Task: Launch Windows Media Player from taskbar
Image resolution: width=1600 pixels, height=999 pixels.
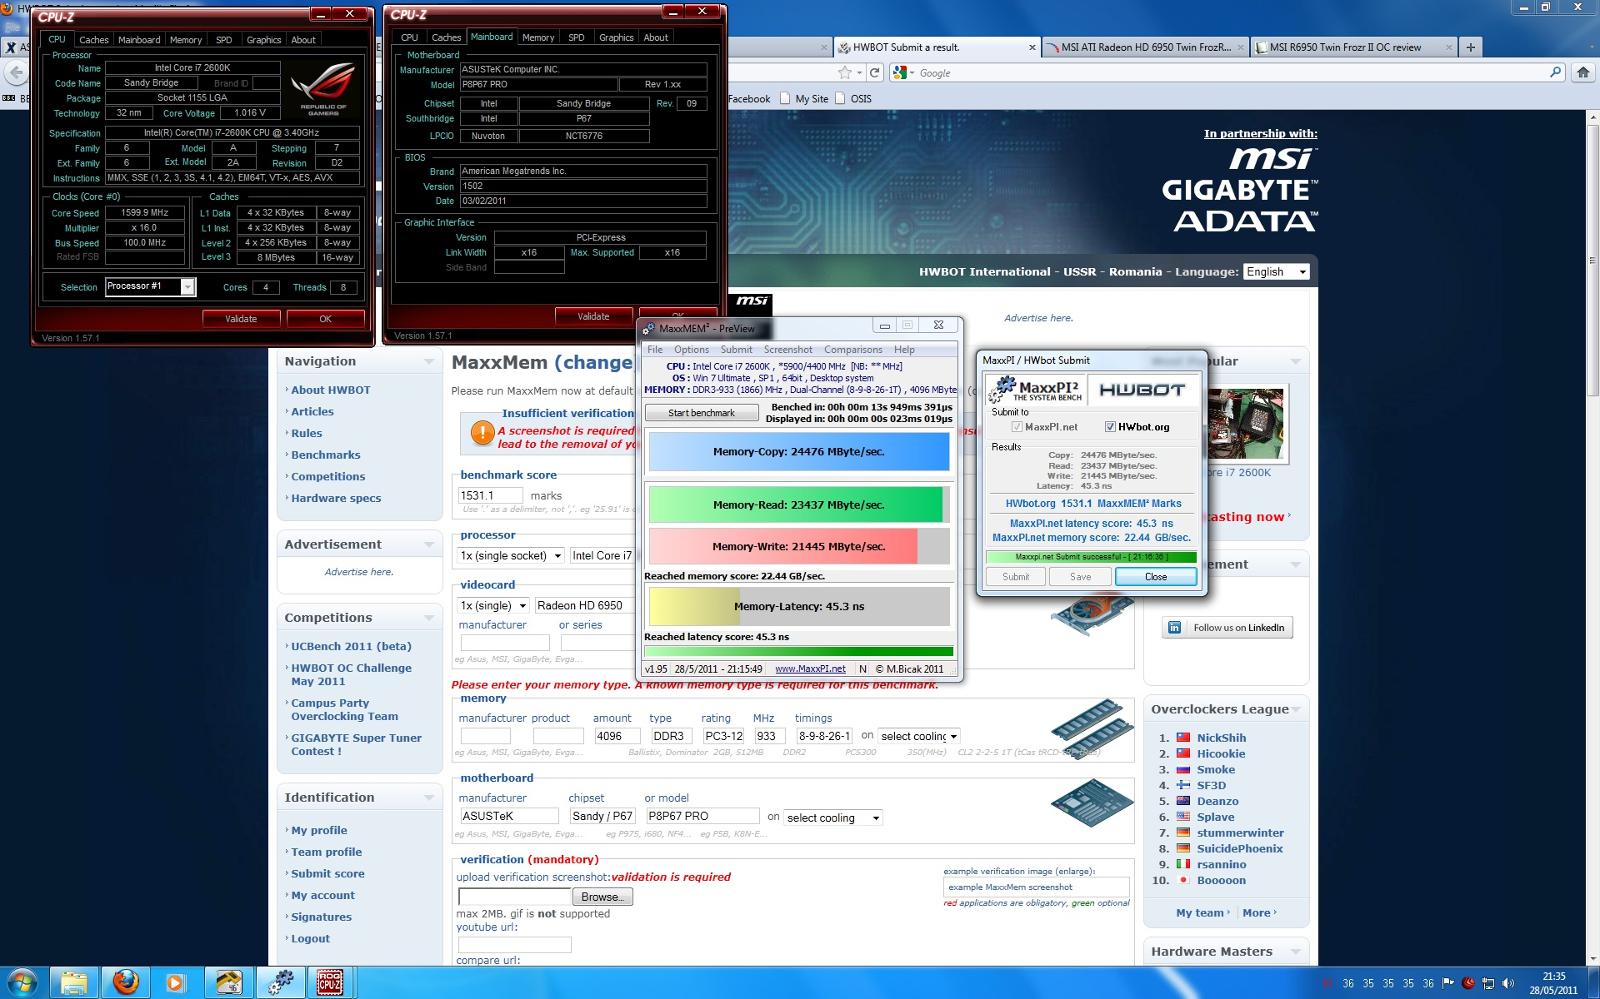Action: 176,982
